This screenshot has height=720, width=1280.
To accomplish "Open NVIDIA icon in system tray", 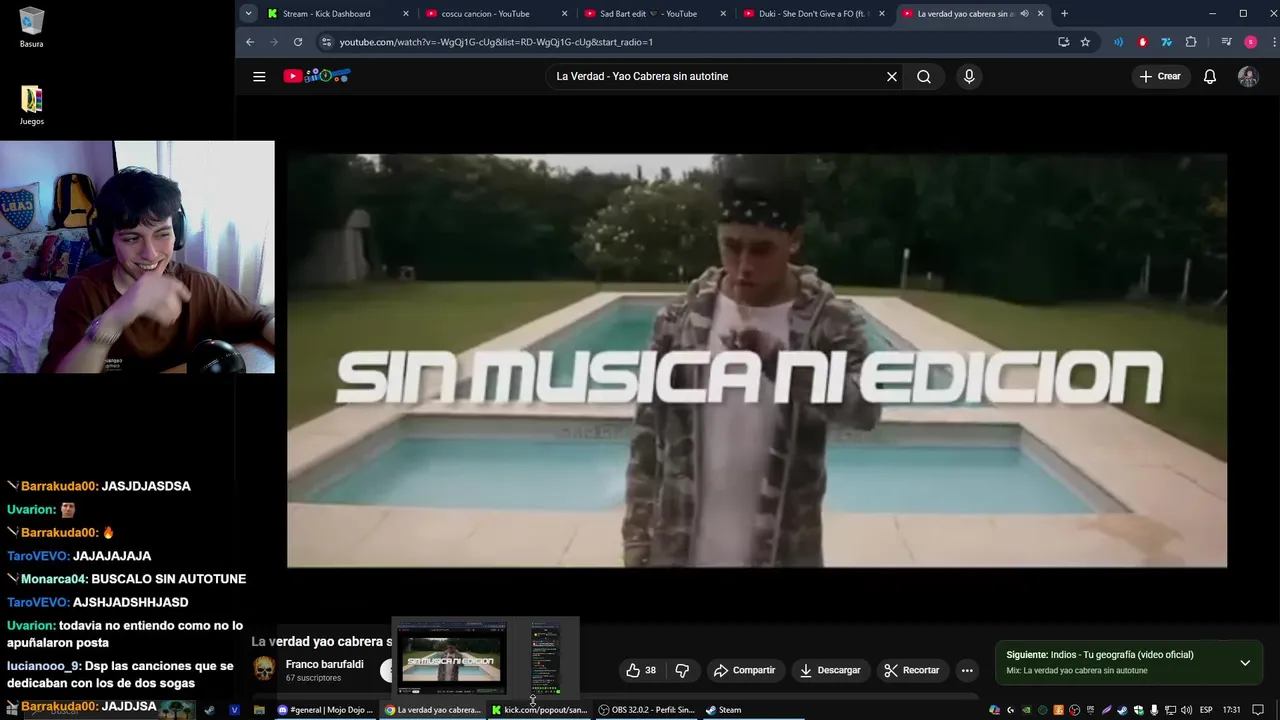I will [x=1026, y=710].
